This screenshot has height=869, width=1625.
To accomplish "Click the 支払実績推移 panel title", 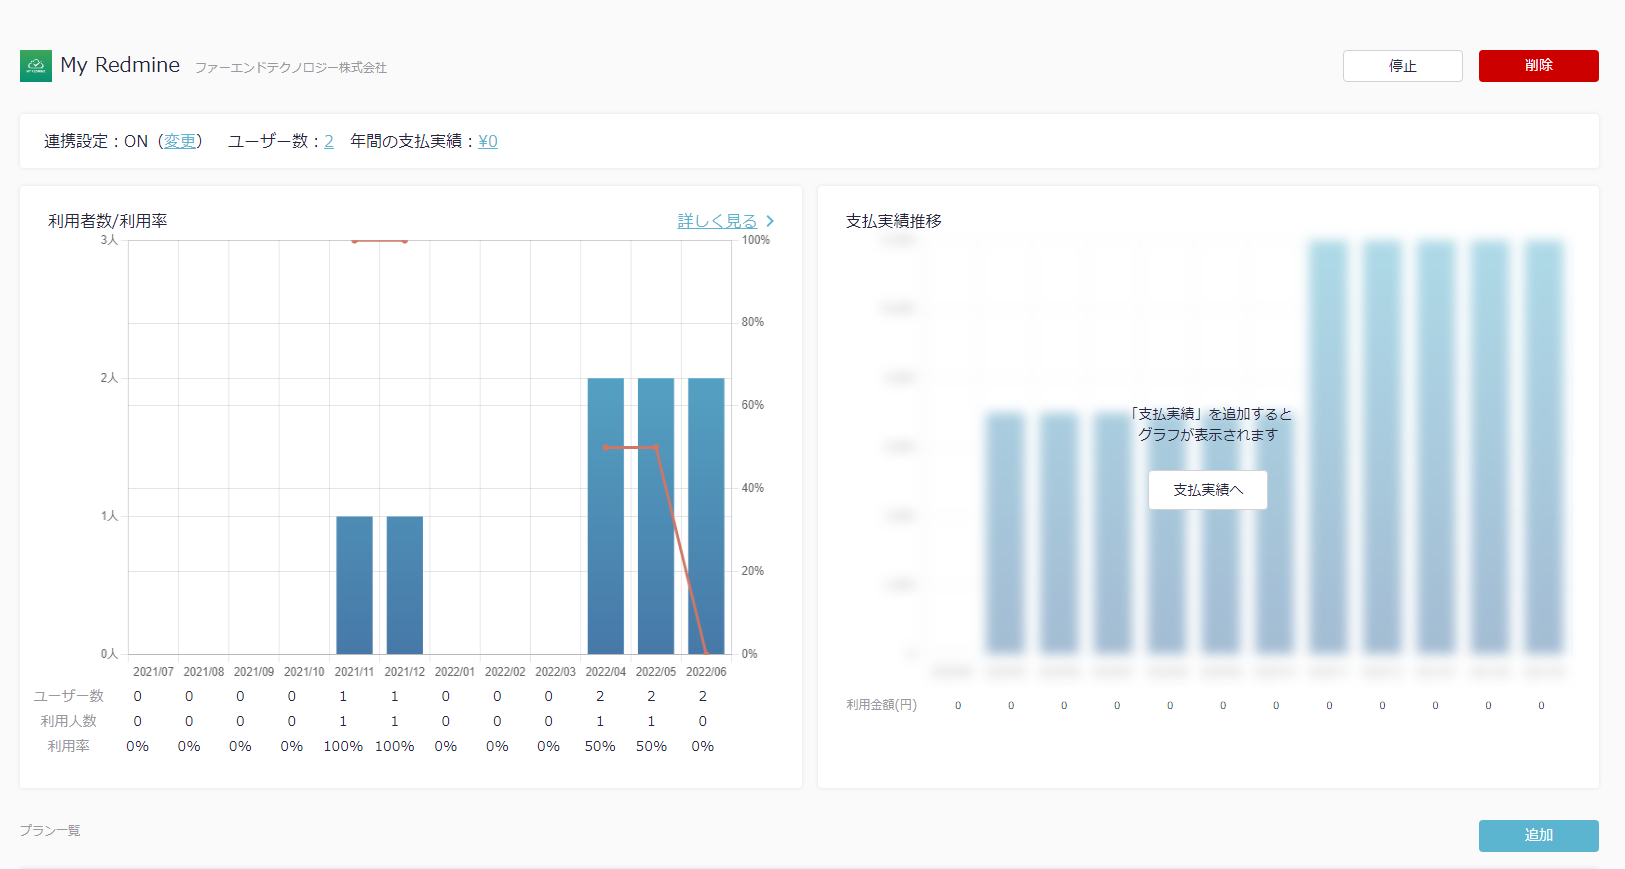I will 893,221.
